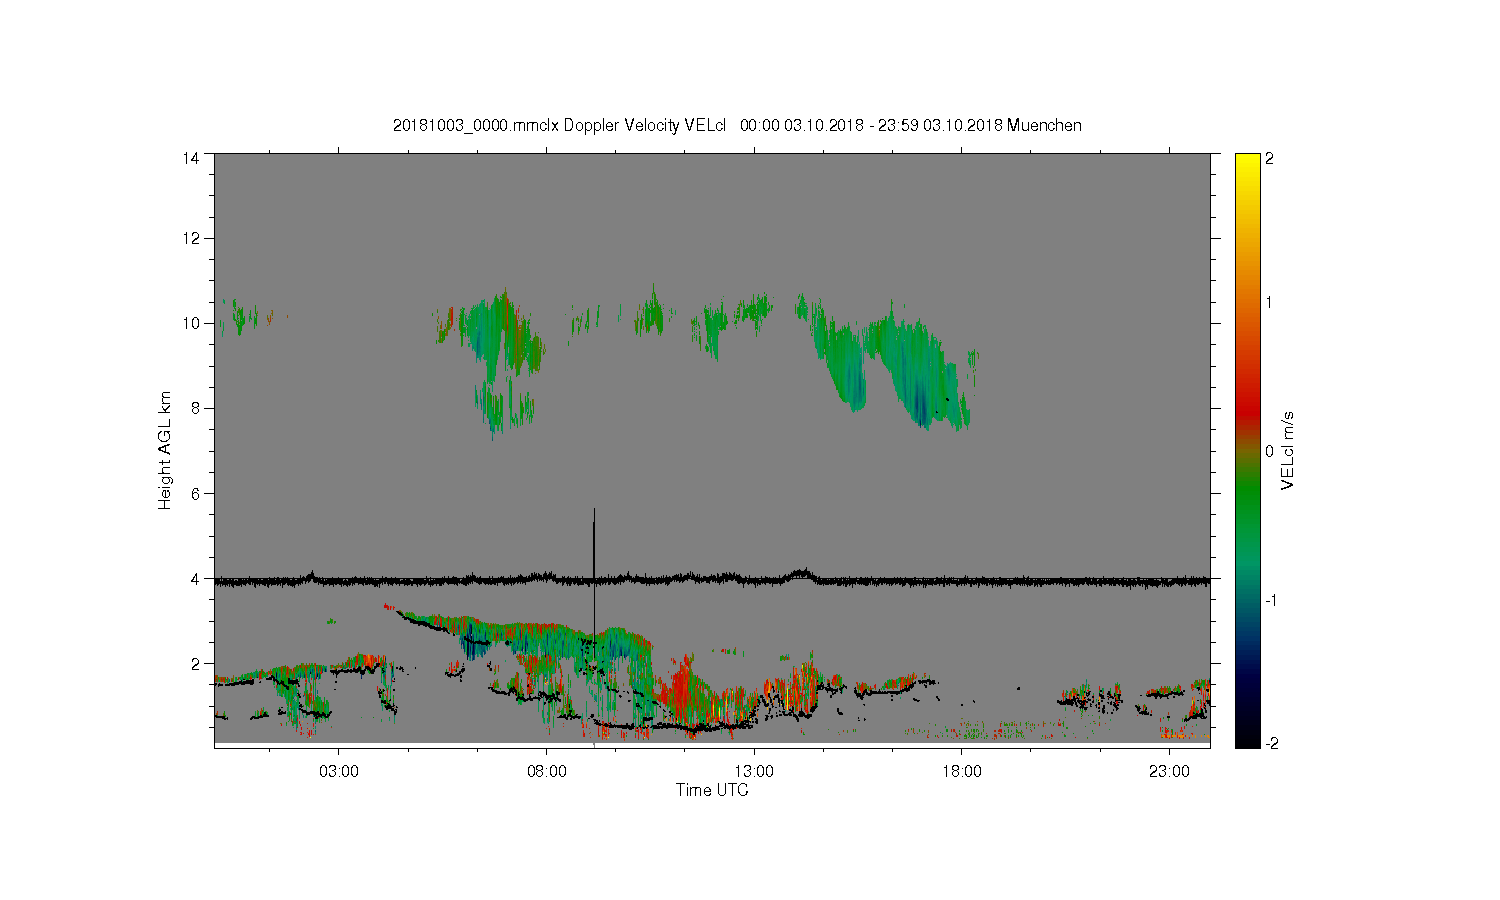Viewport: 1500px width, 900px height.
Task: Click the yellow top of the colorbar
Action: tap(1247, 165)
